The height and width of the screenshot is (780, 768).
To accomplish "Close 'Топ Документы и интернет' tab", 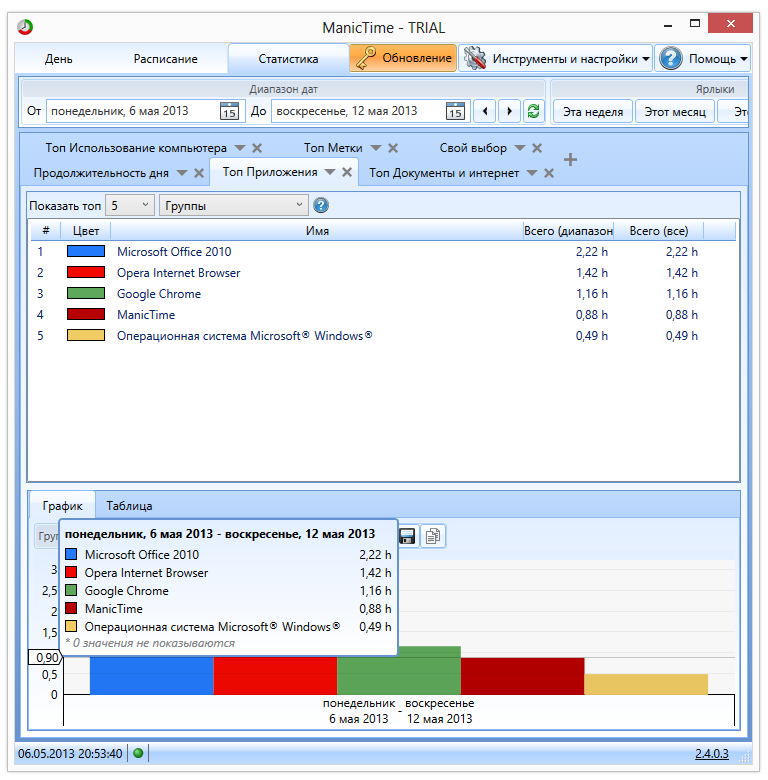I will click(x=549, y=173).
